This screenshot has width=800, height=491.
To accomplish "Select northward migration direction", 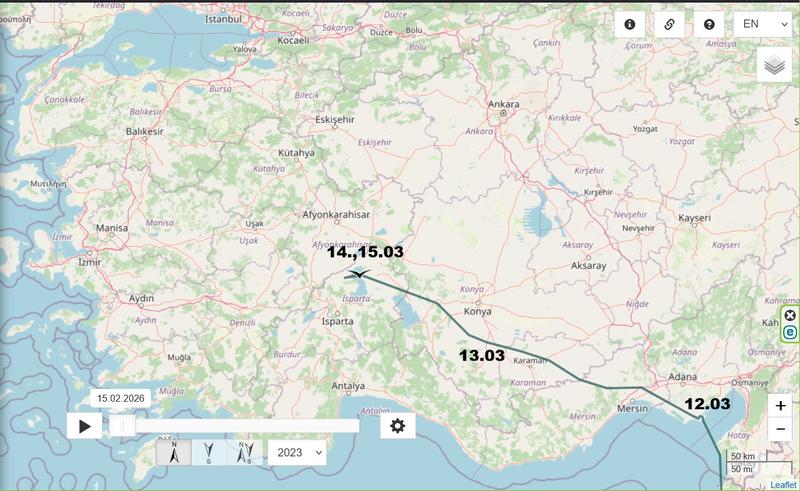I will point(174,452).
